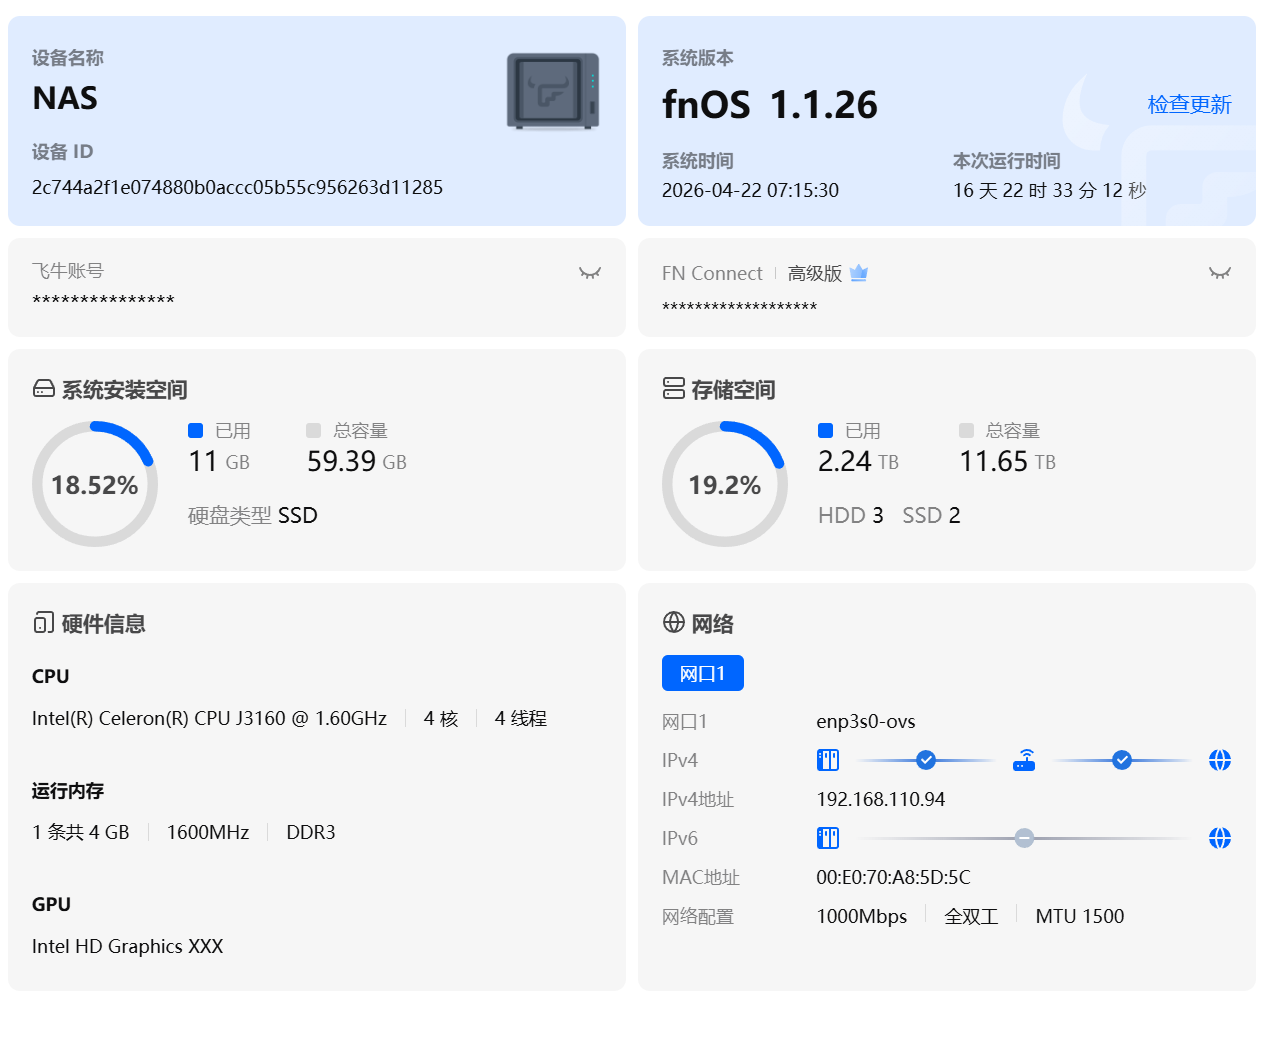Click the gray 总容量 legend swatch in 存储空间
The image size is (1283, 1056).
tap(966, 430)
